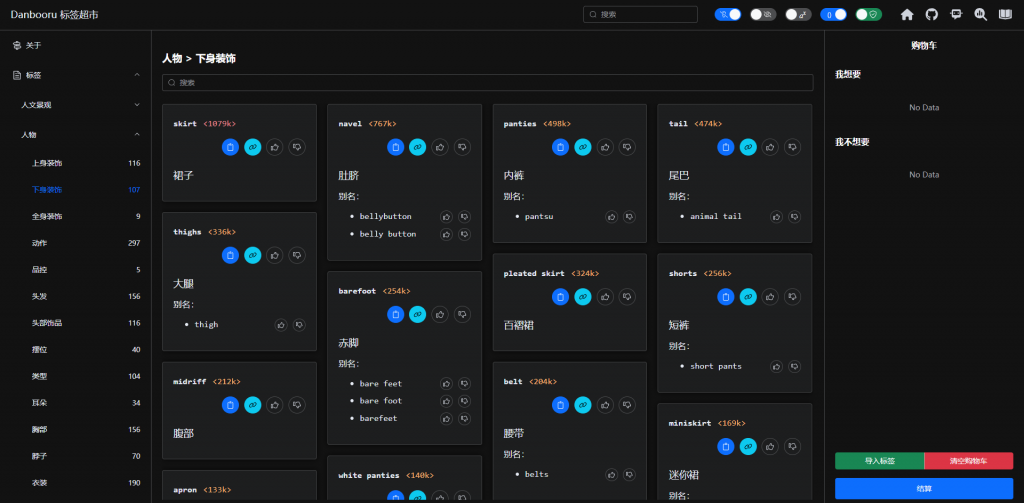
Task: Thumbs up the barefeet alias
Action: tap(447, 418)
